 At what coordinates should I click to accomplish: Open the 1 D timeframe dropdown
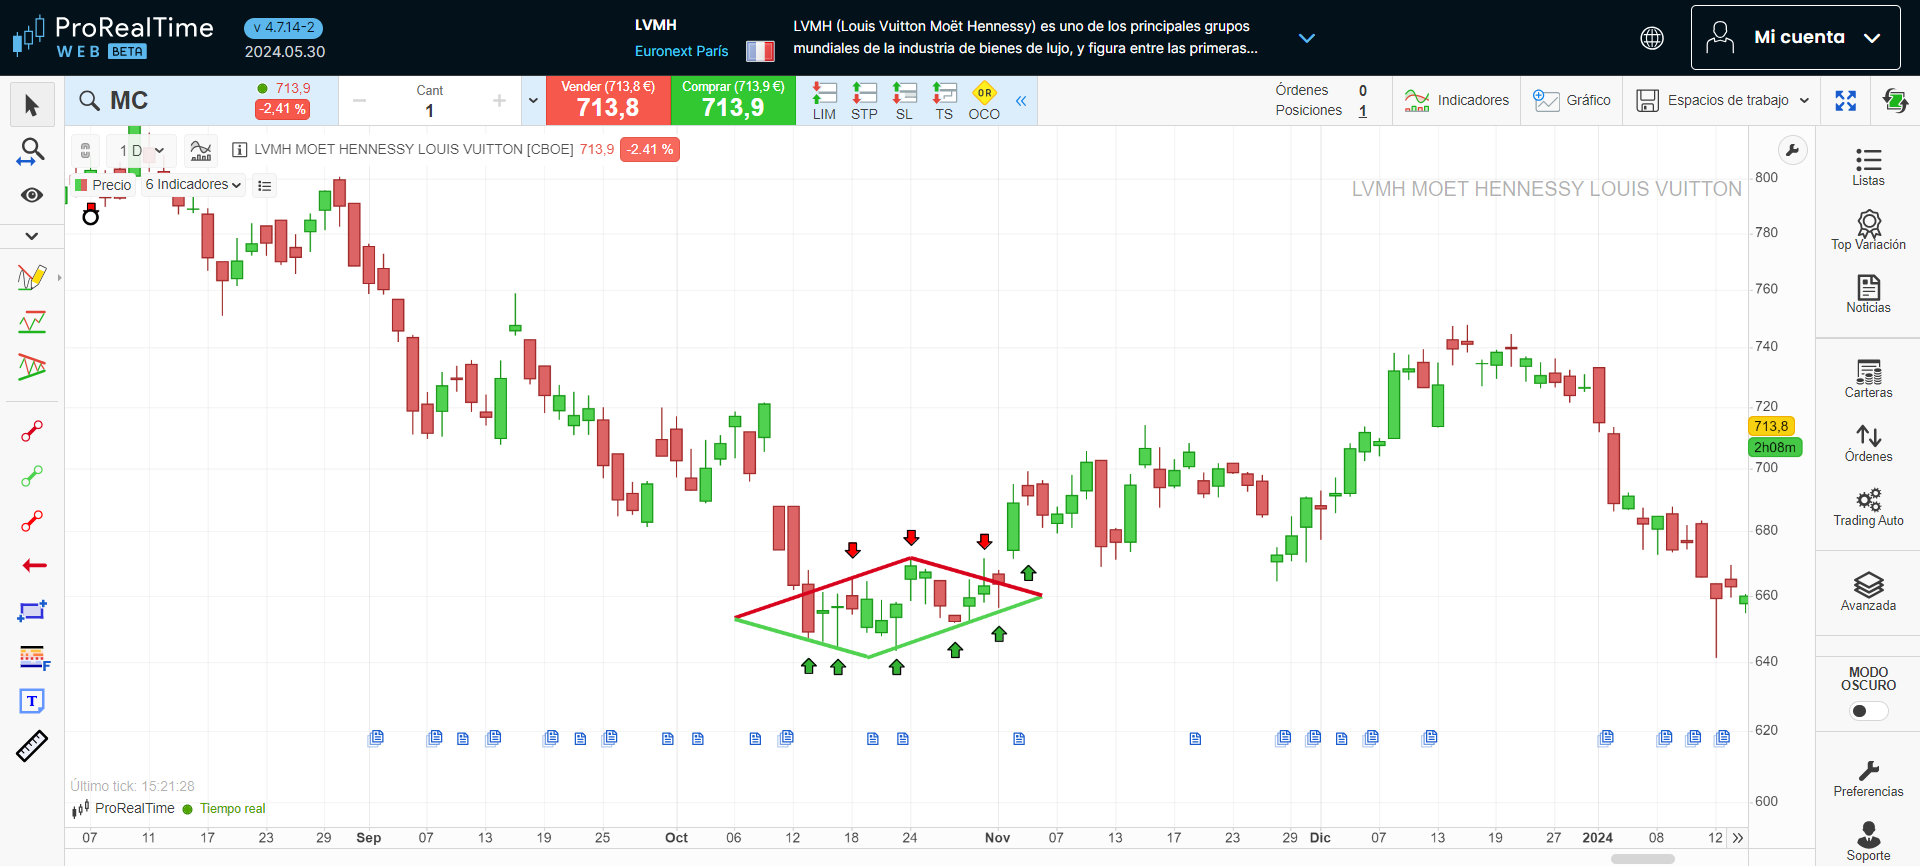(x=141, y=151)
